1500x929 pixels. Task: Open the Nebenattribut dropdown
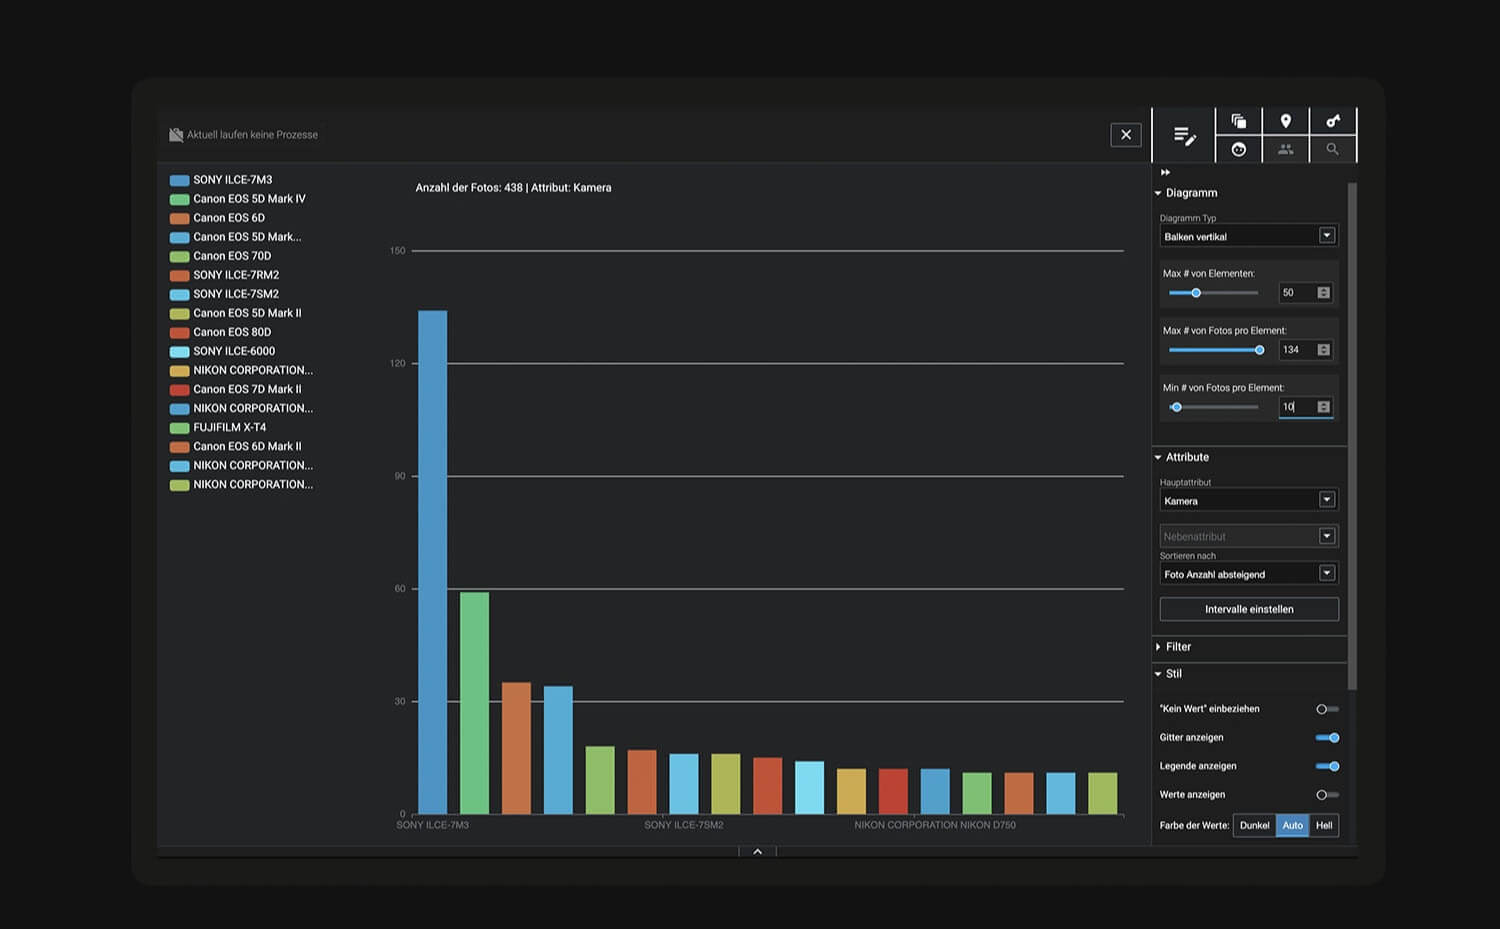coord(1249,536)
